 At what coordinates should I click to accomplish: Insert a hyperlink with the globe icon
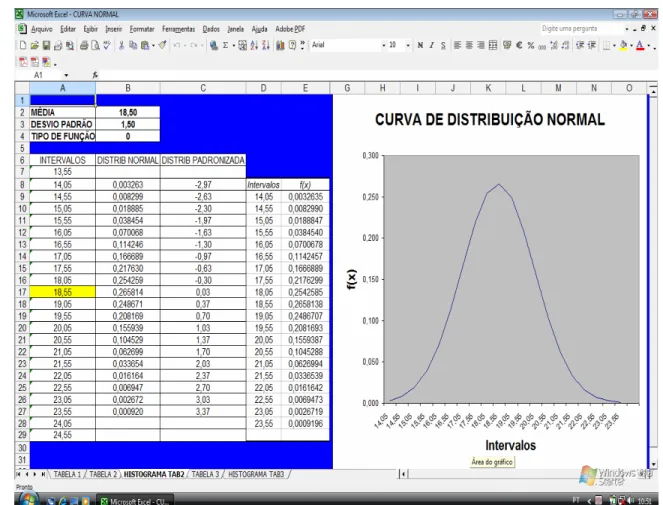(214, 45)
